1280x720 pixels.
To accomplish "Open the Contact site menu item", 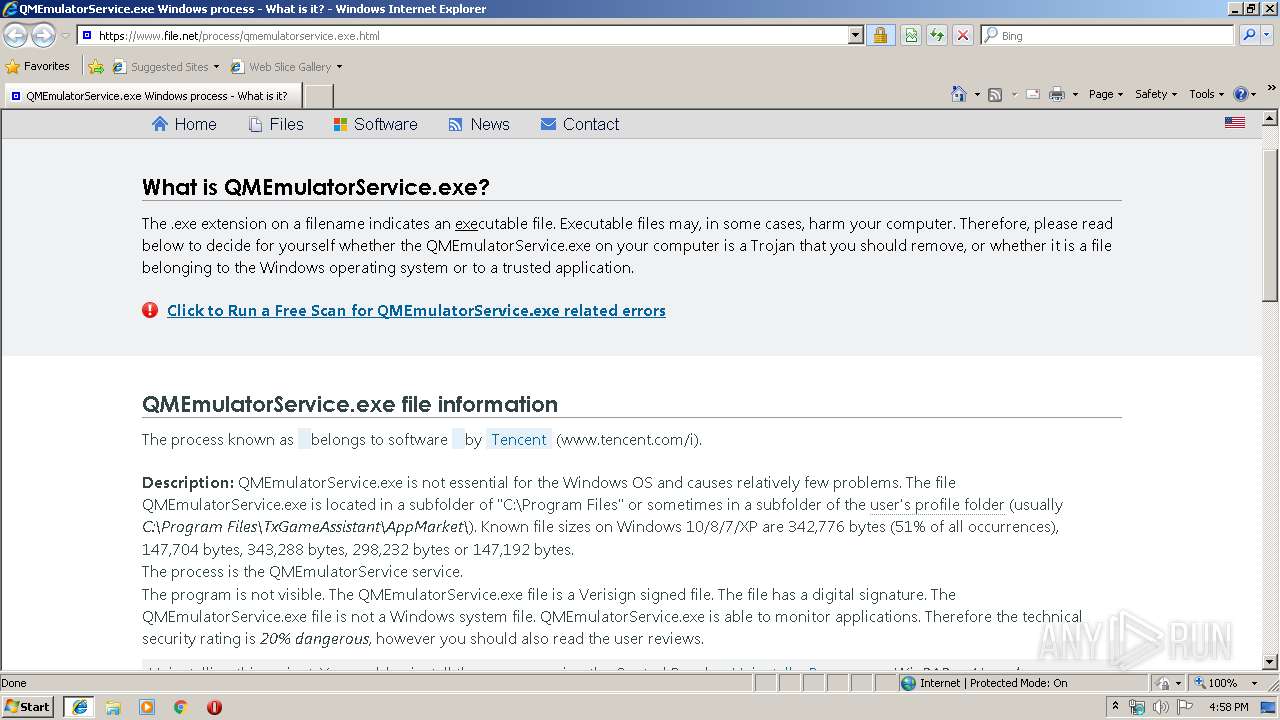I will [580, 124].
